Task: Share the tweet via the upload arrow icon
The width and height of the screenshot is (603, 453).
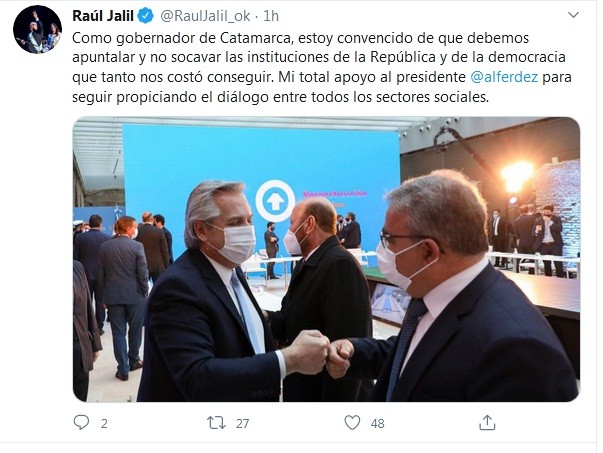Action: [x=487, y=422]
